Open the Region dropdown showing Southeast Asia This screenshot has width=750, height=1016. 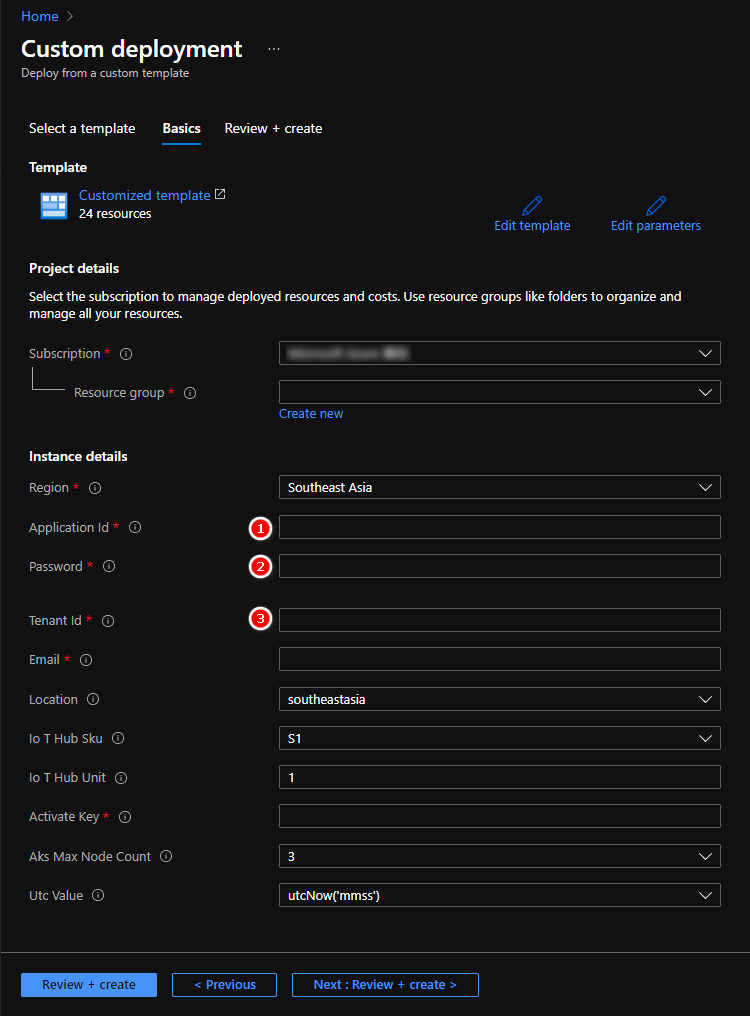point(499,488)
